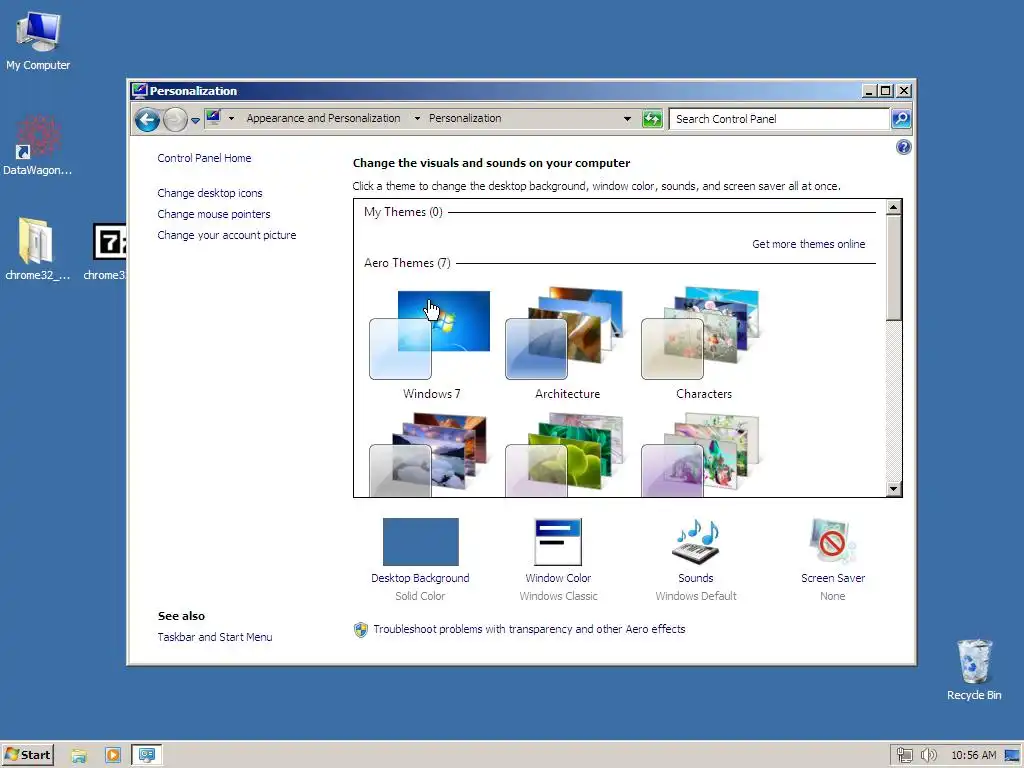Click the themes list scrollbar thumb
The image size is (1024, 768).
click(x=893, y=268)
